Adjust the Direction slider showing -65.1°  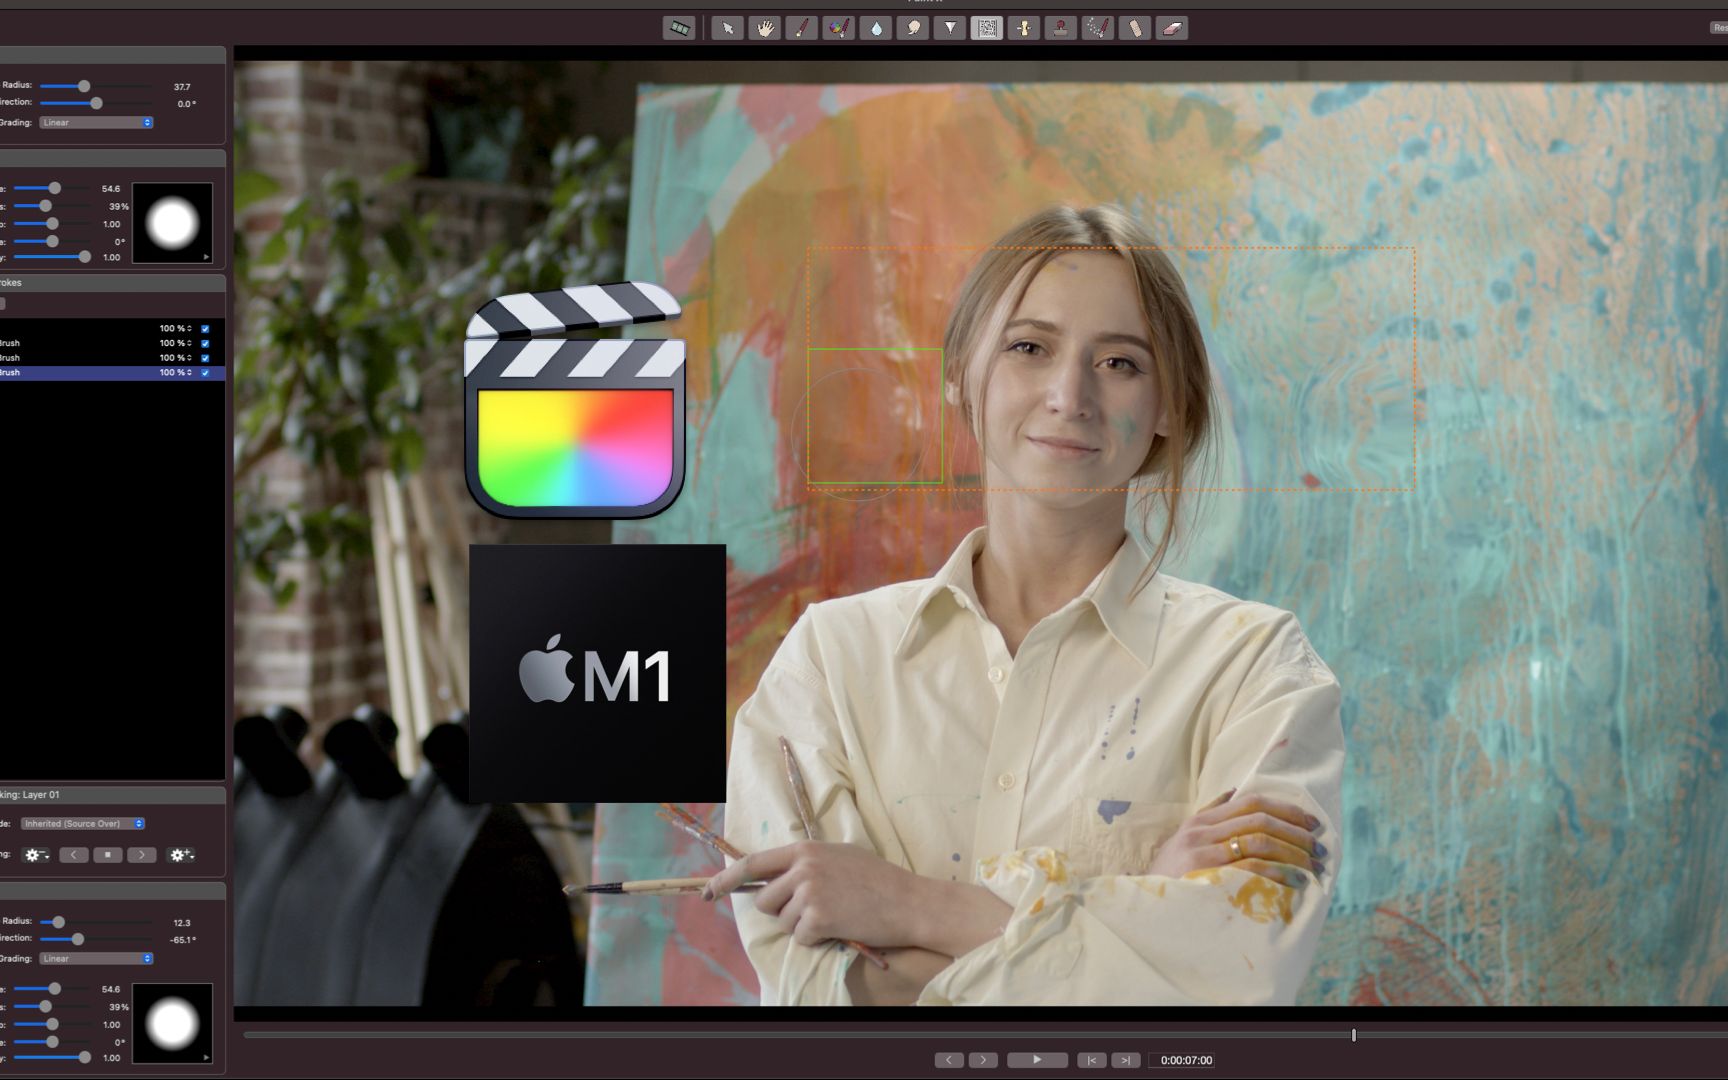[x=77, y=939]
